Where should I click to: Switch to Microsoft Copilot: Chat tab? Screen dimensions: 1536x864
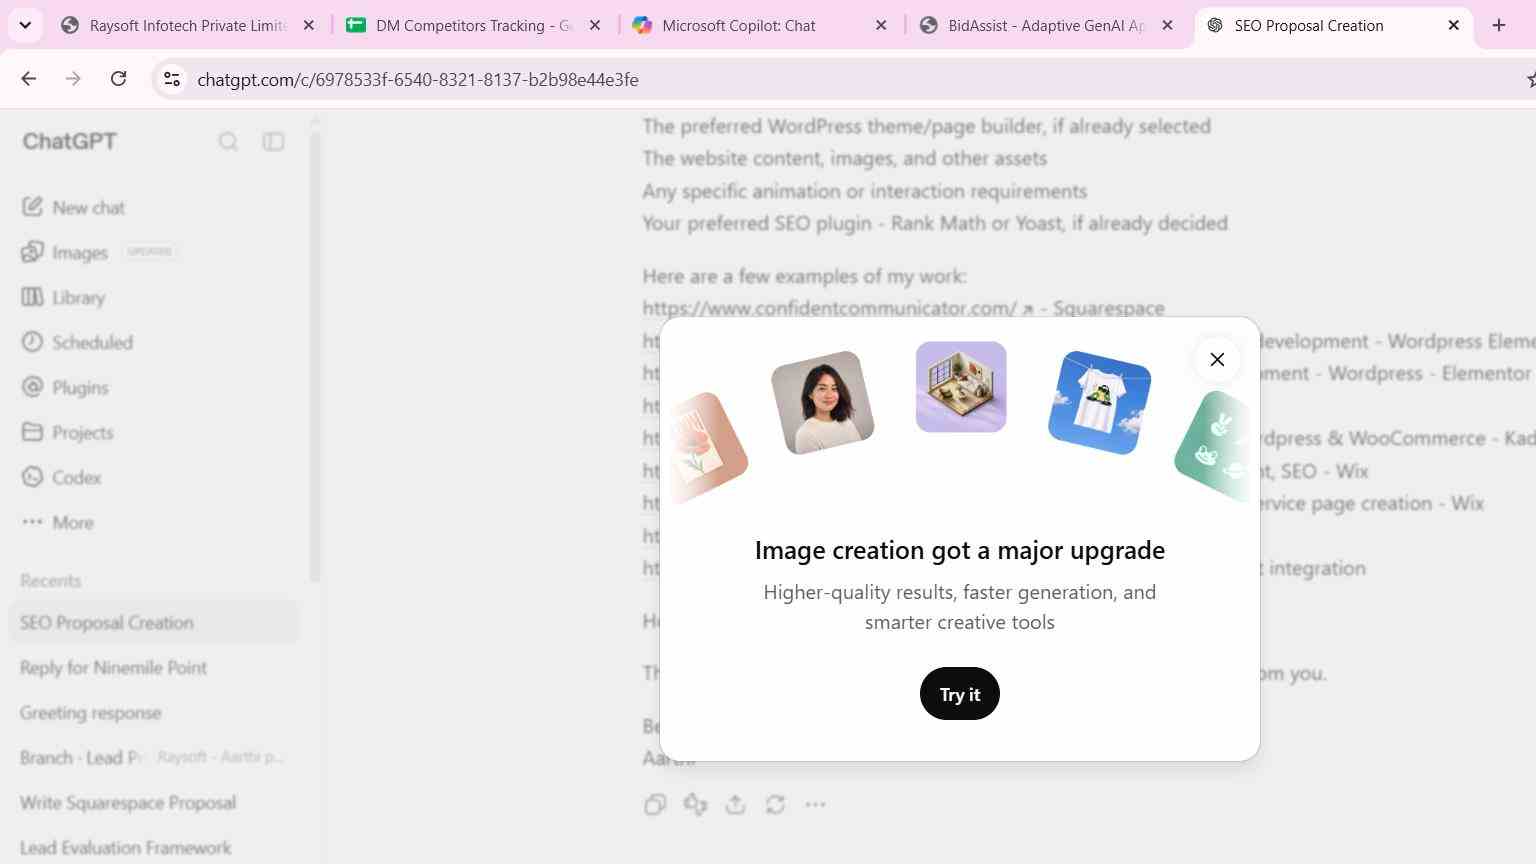coord(762,26)
